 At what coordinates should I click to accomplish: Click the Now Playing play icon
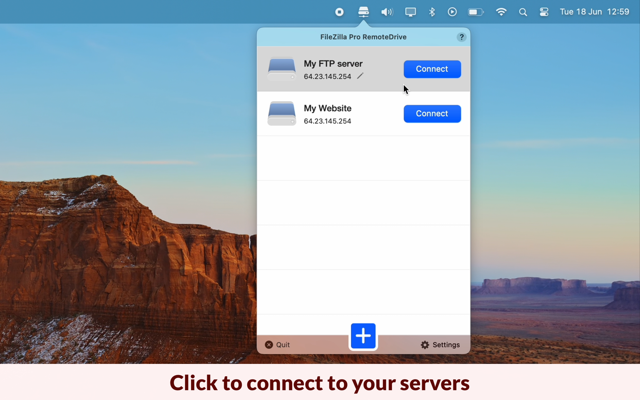(x=452, y=12)
